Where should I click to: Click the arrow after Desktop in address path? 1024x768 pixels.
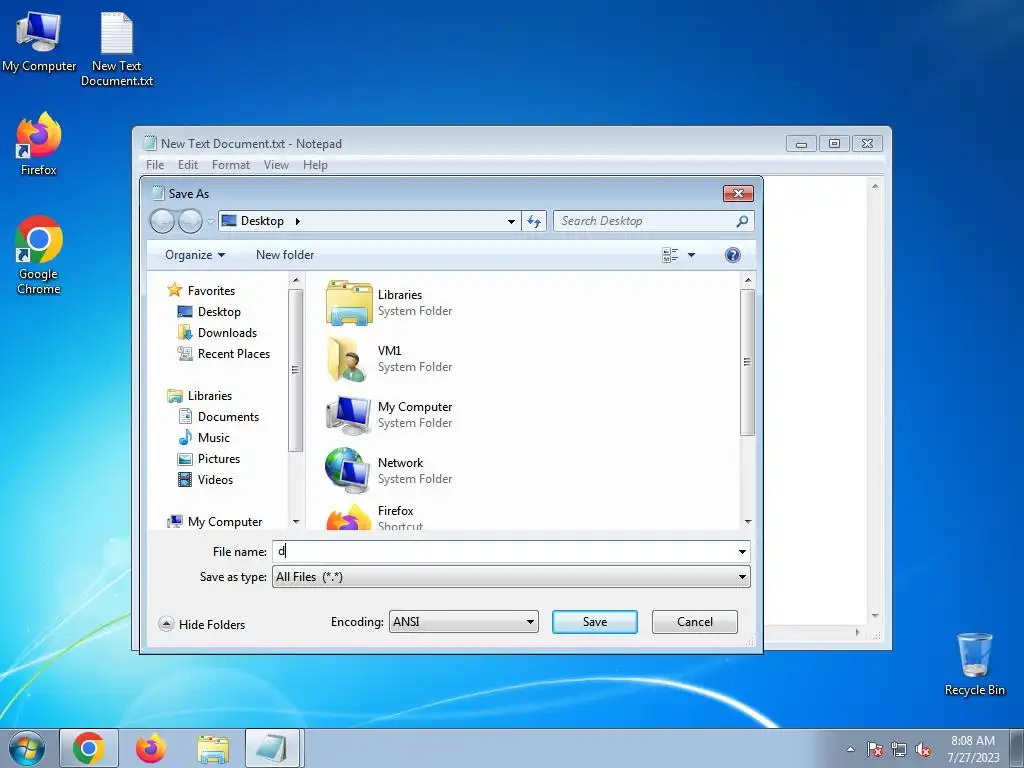coord(298,221)
